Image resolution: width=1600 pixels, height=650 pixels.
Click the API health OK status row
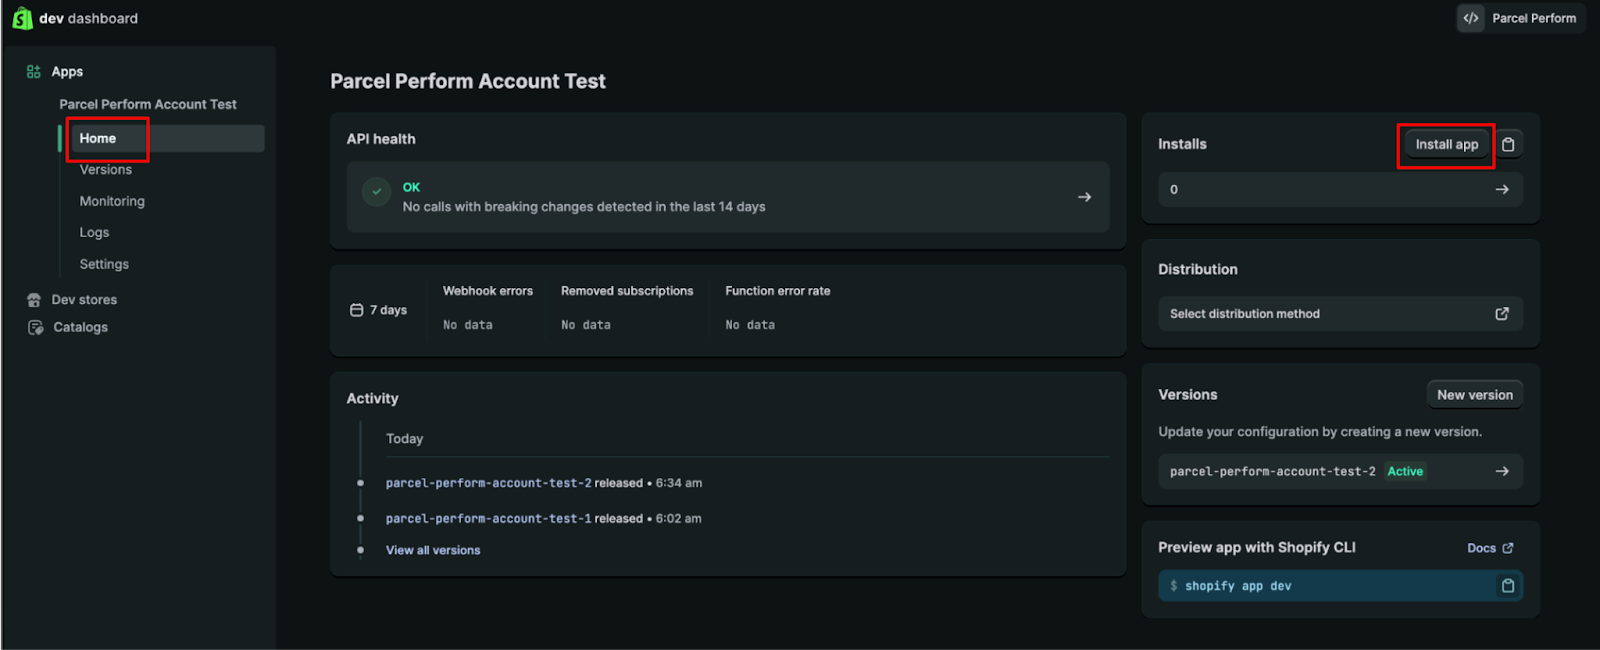(728, 197)
